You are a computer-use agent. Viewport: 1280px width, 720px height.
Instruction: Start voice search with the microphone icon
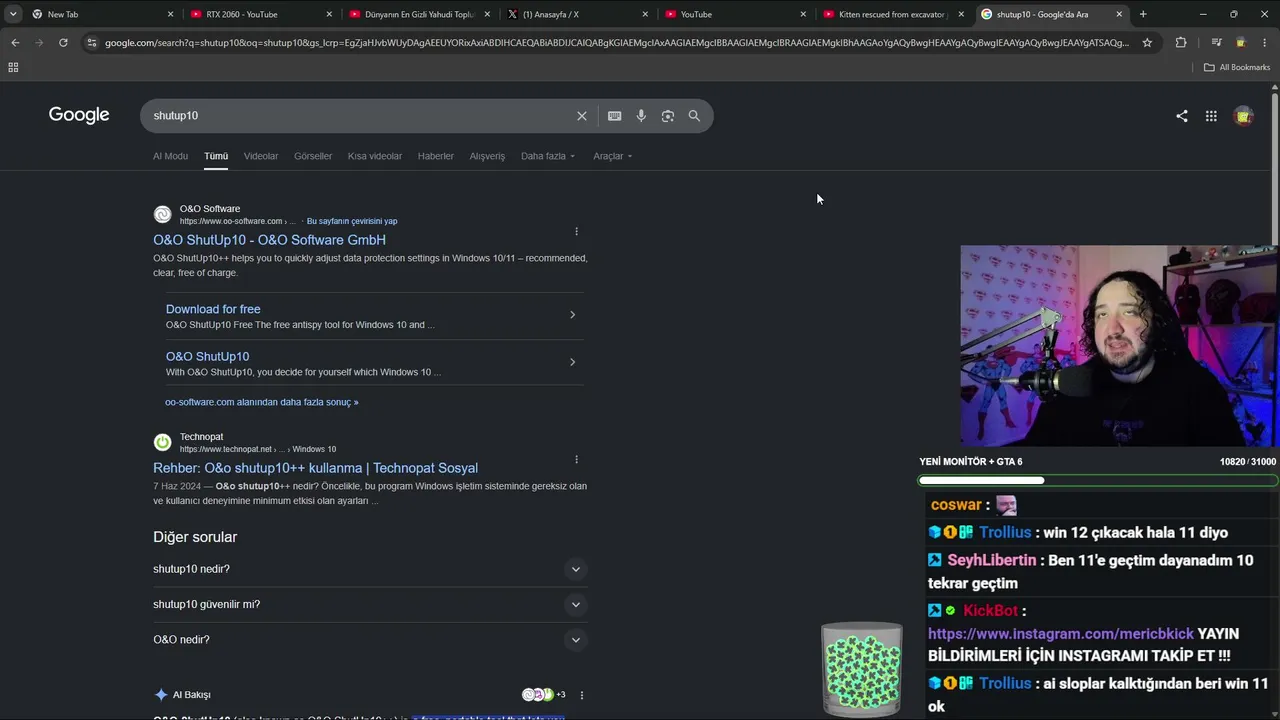click(641, 116)
